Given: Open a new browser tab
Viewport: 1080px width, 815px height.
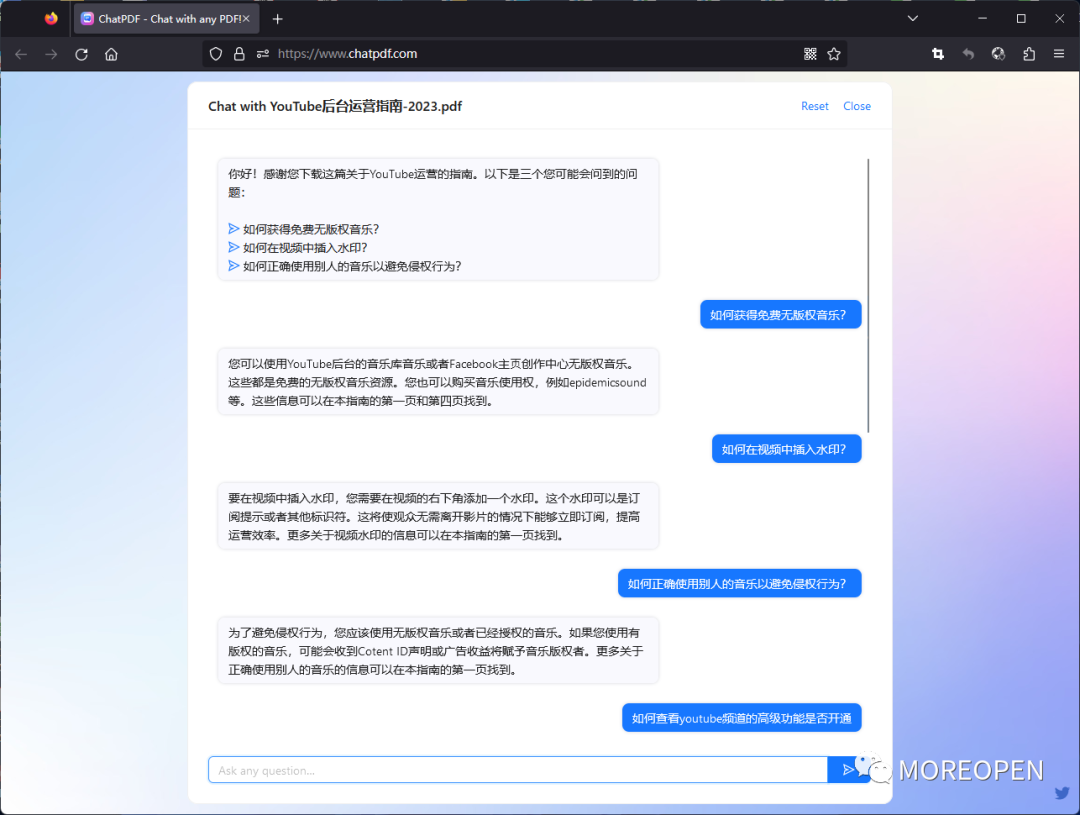Looking at the screenshot, I should (278, 19).
